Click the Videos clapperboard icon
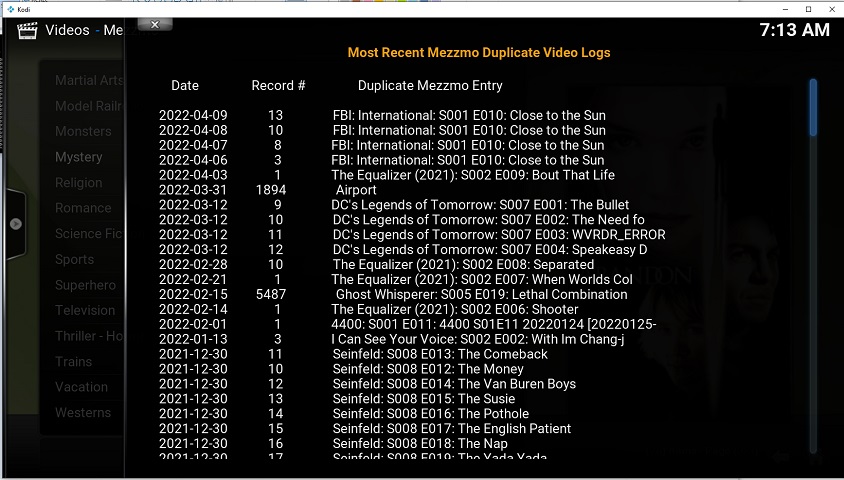This screenshot has height=480, width=844. pyautogui.click(x=27, y=31)
